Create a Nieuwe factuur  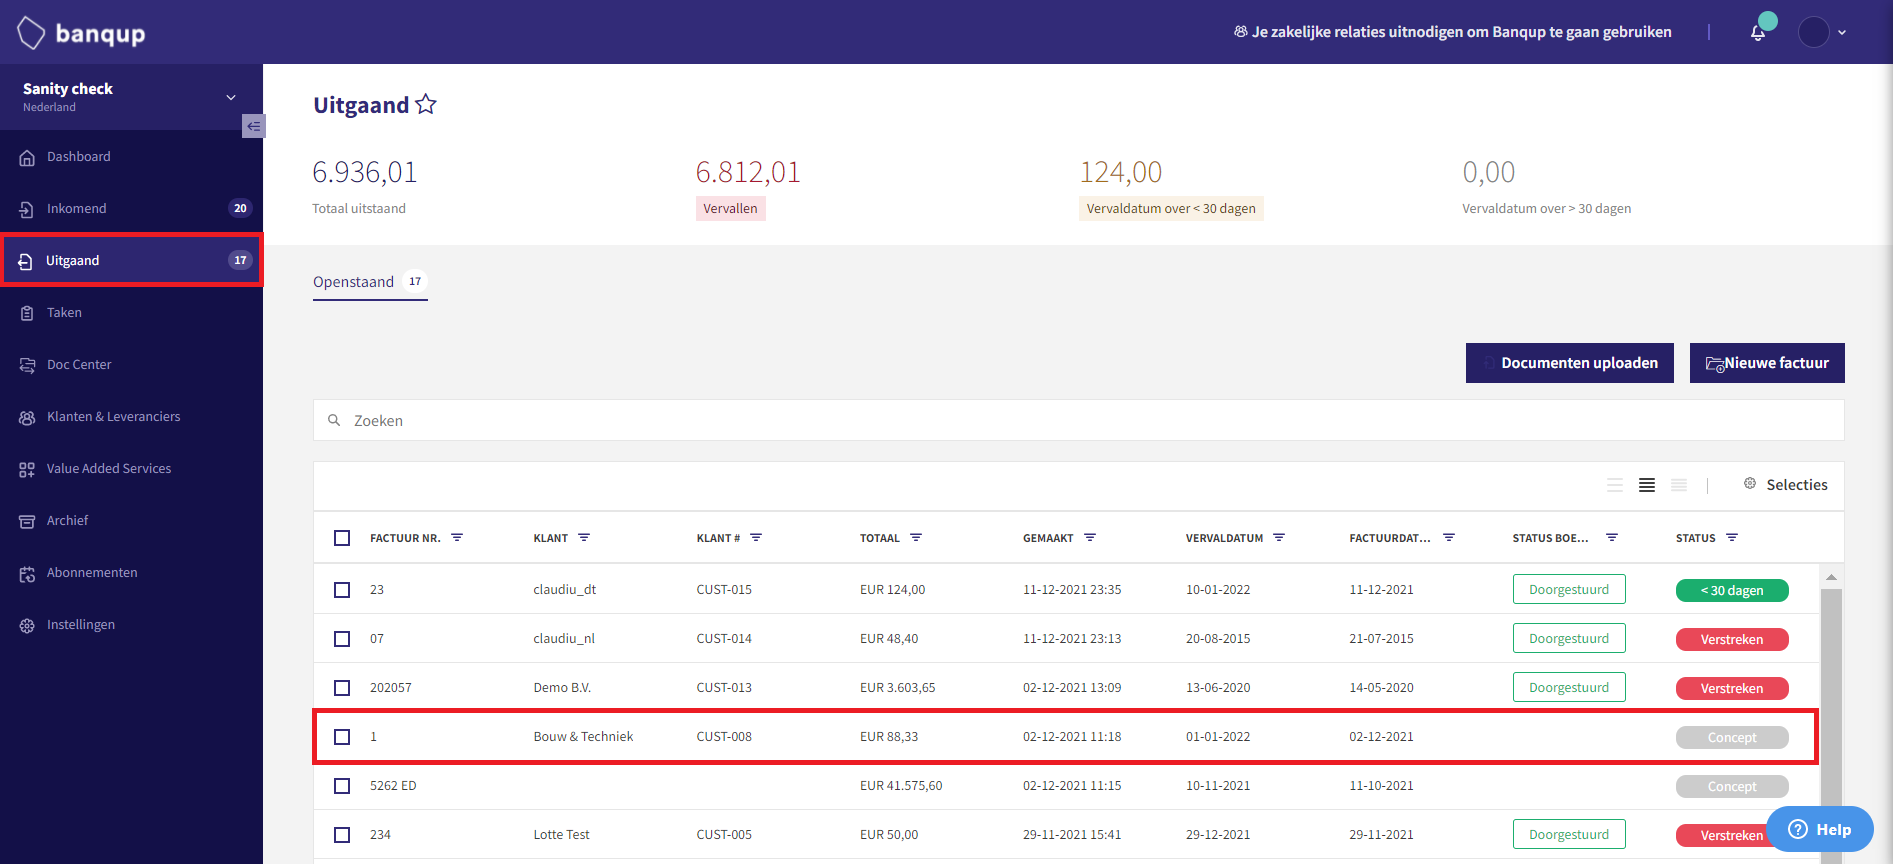(1767, 363)
